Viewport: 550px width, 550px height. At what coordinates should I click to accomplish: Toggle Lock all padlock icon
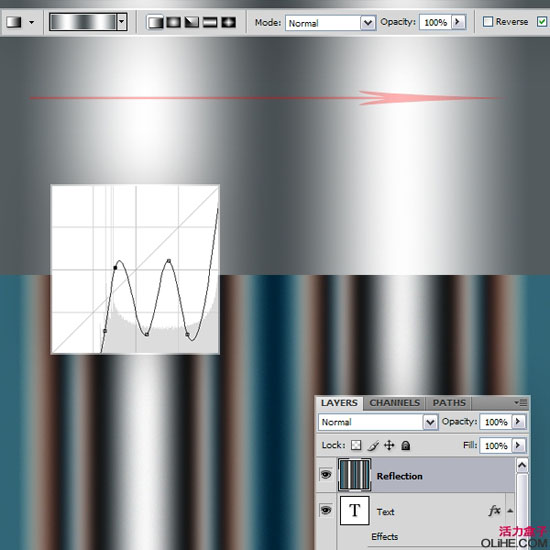(x=406, y=445)
